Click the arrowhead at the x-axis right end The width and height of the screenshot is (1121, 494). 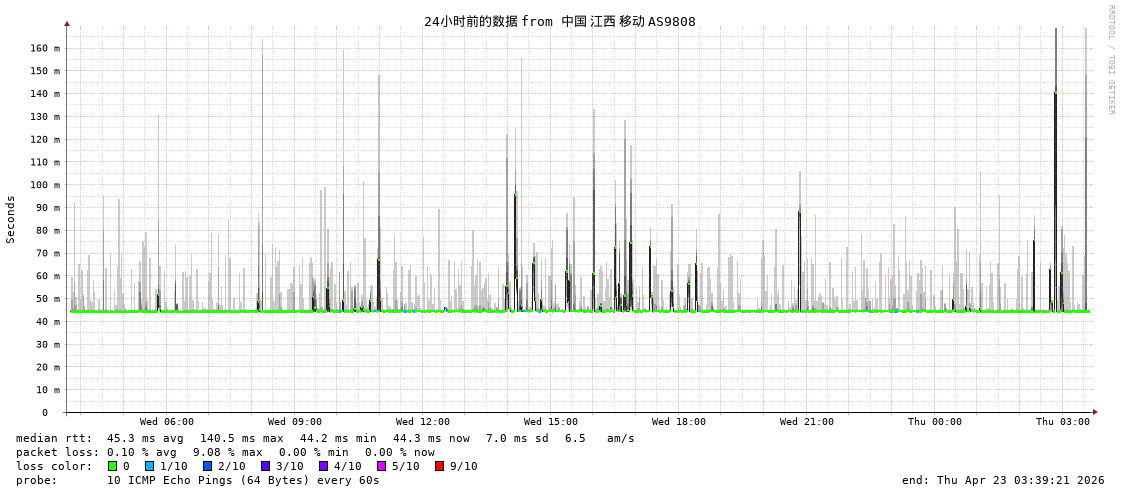click(x=1095, y=412)
